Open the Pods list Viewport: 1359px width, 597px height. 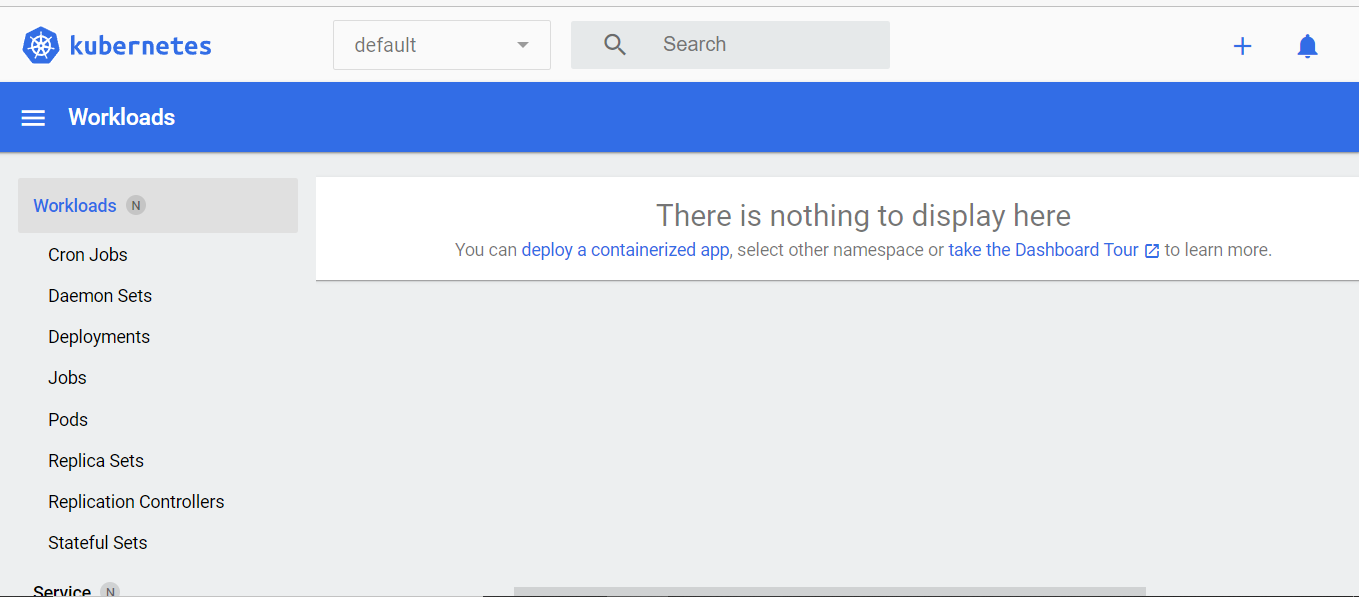(68, 420)
